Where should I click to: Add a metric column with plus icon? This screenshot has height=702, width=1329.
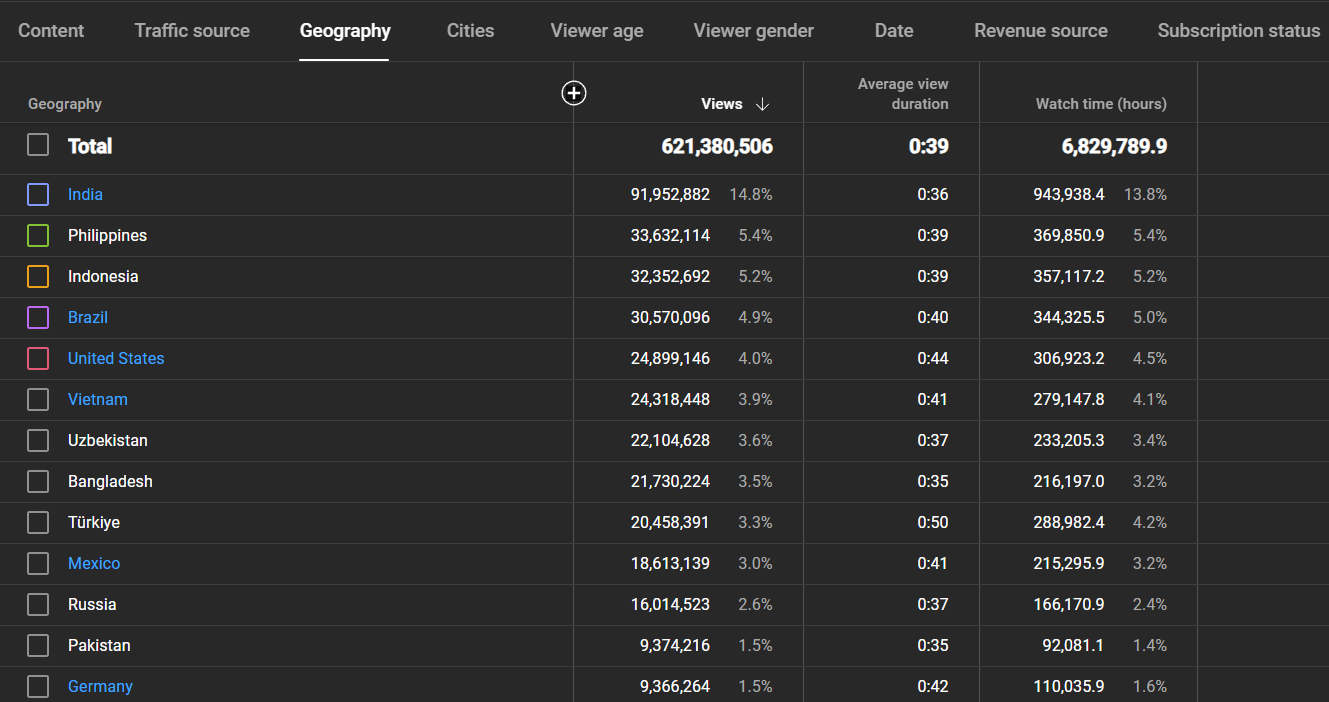[x=574, y=93]
